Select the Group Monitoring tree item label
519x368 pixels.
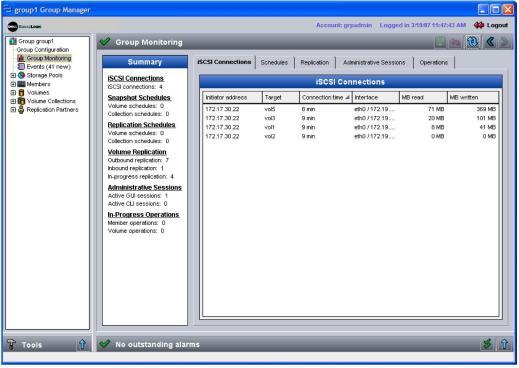(x=49, y=58)
